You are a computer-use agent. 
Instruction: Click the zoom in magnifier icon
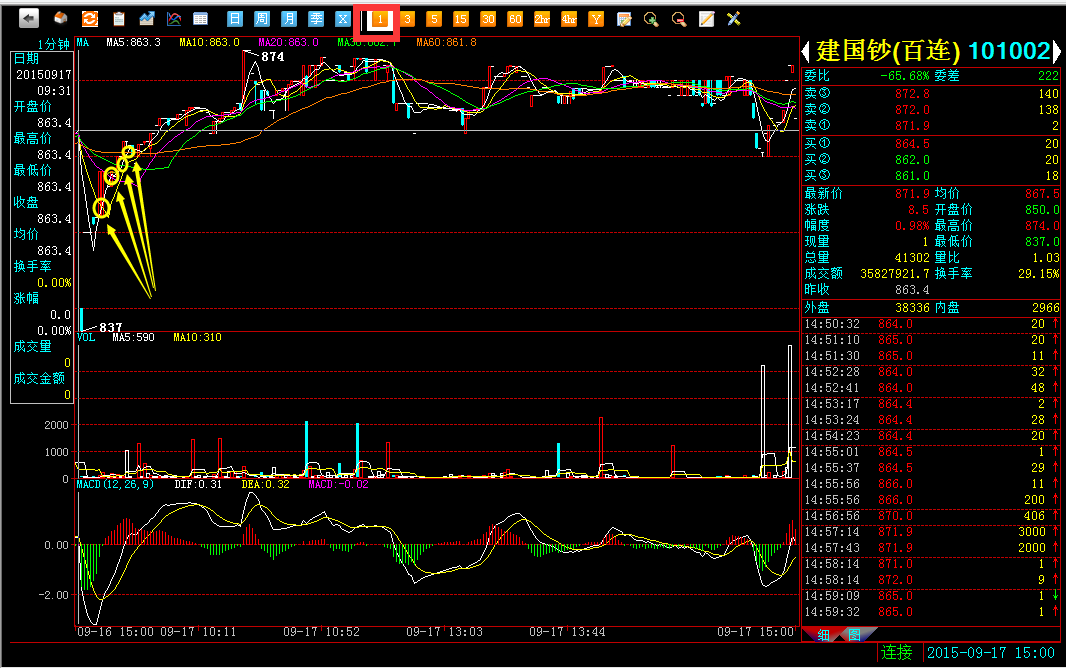click(651, 18)
